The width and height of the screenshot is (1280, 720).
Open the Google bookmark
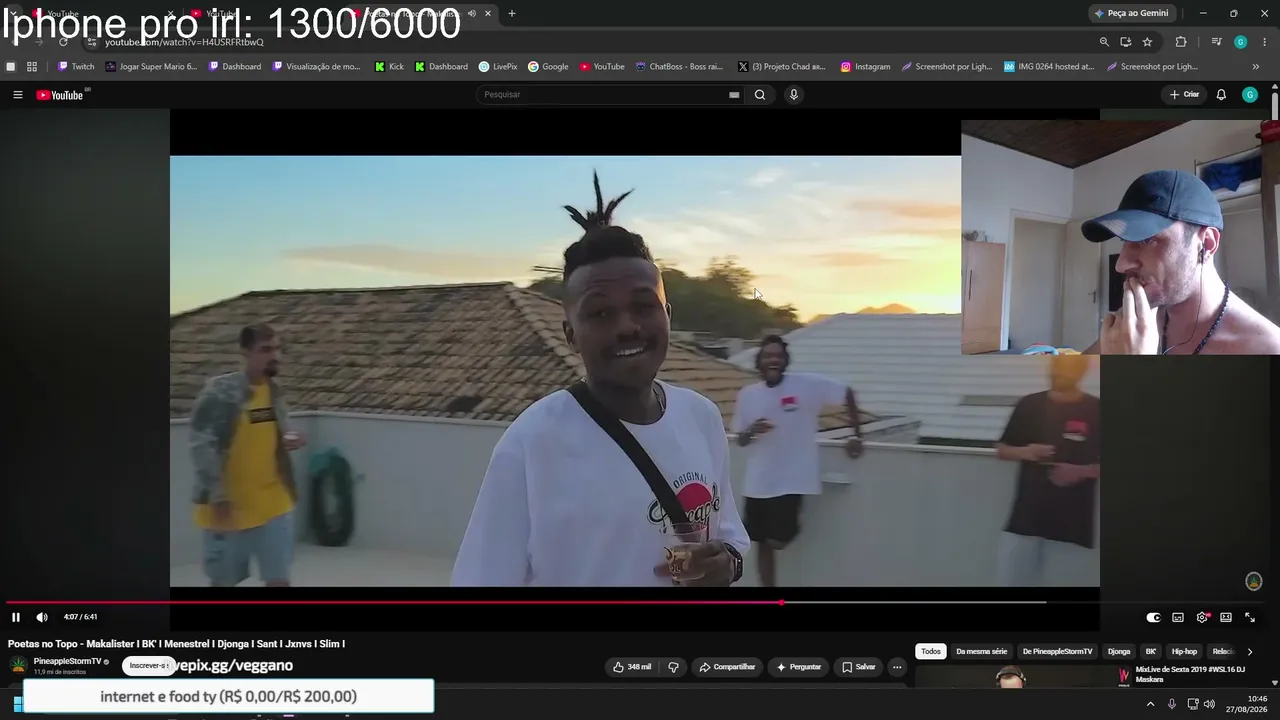[x=548, y=67]
